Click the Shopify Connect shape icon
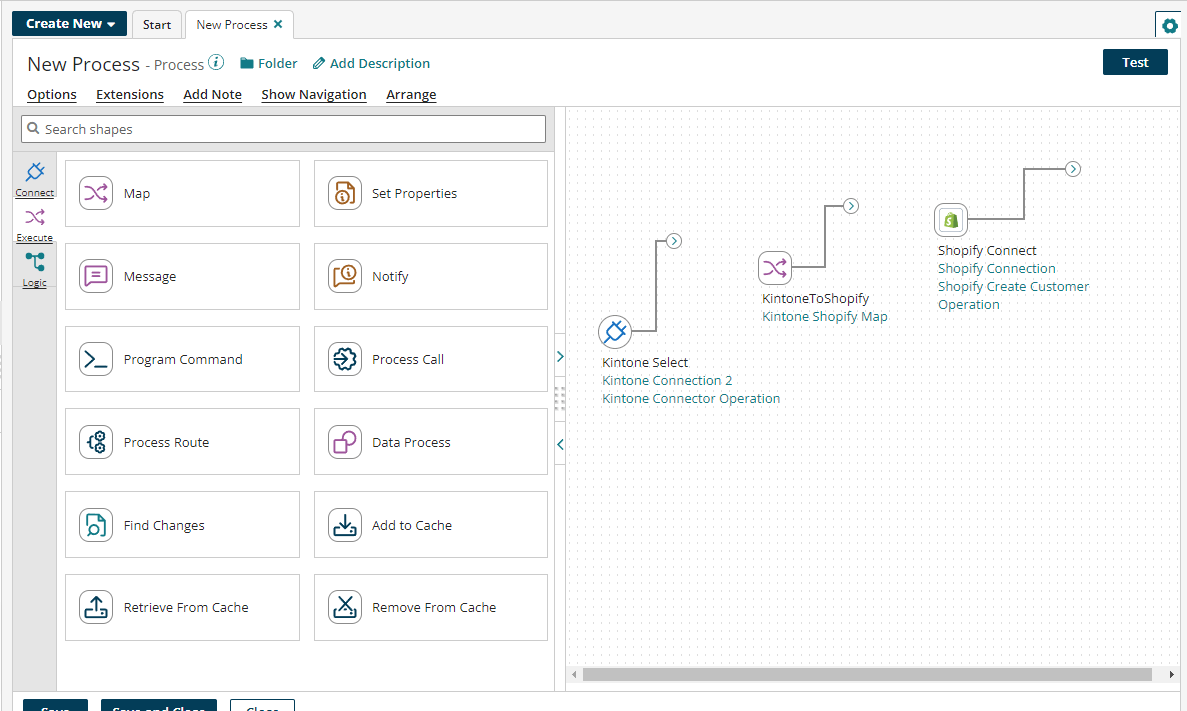1187x711 pixels. tap(951, 219)
